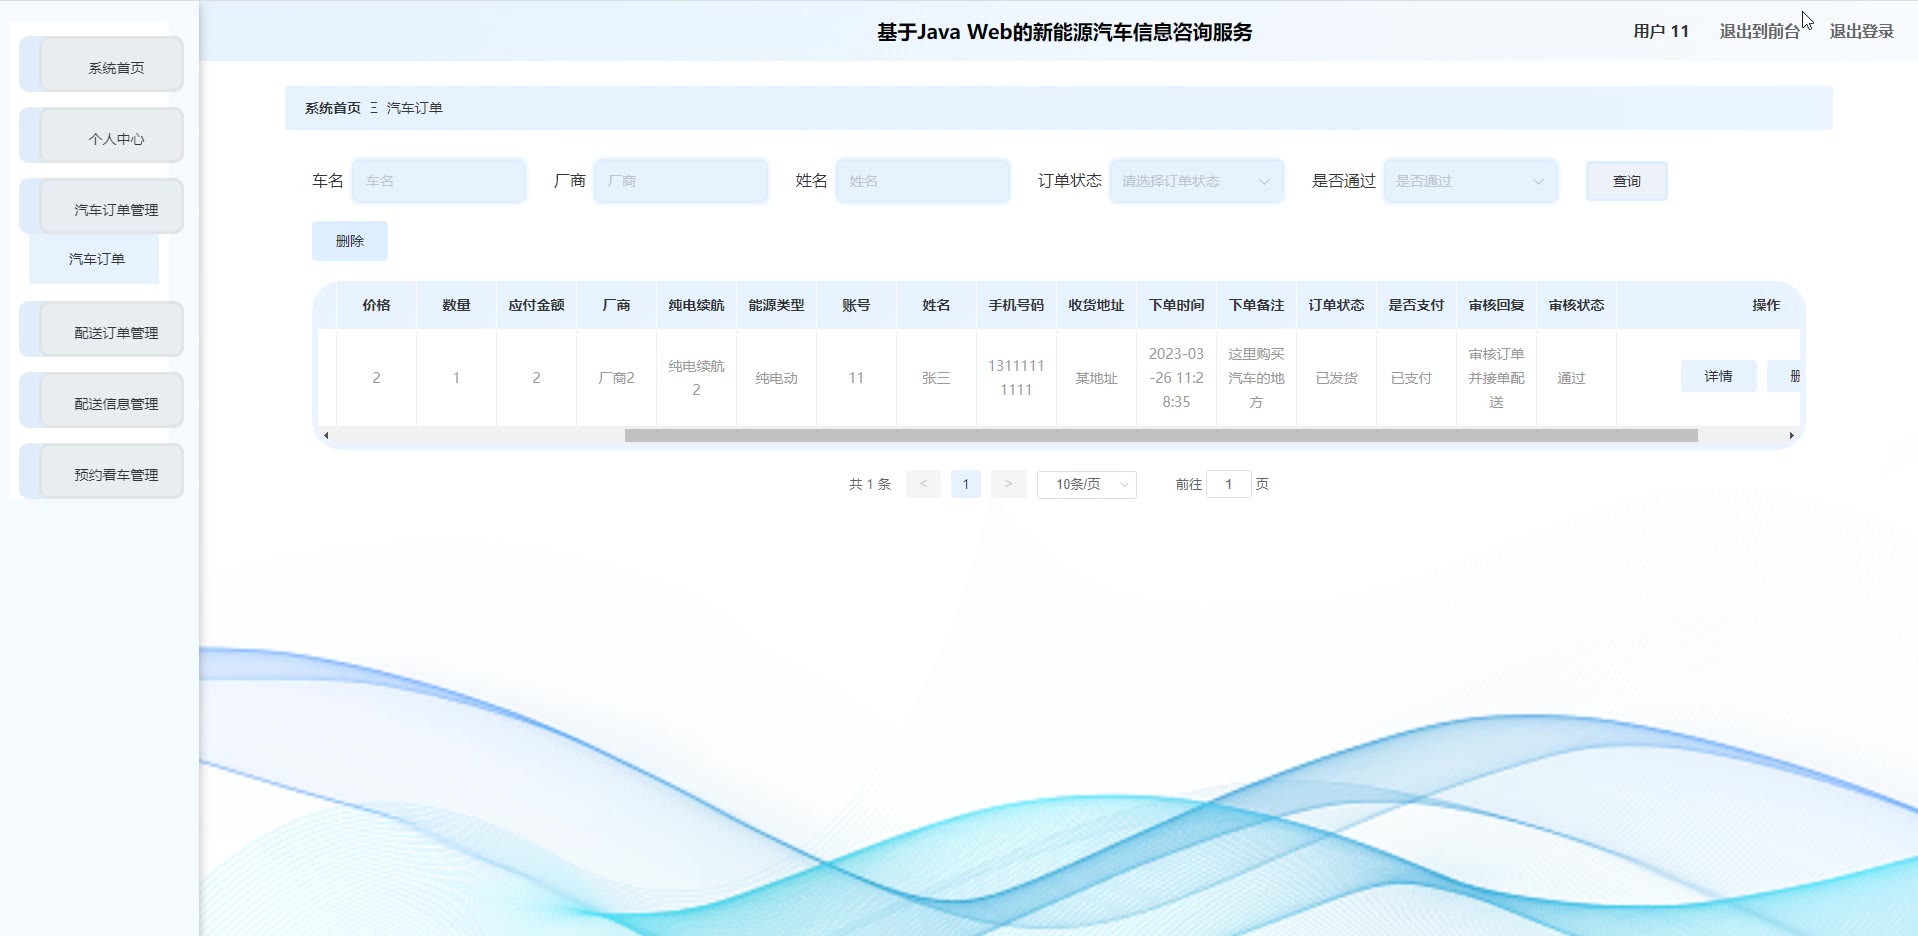Click the 共 1 条 total count text

coord(869,484)
